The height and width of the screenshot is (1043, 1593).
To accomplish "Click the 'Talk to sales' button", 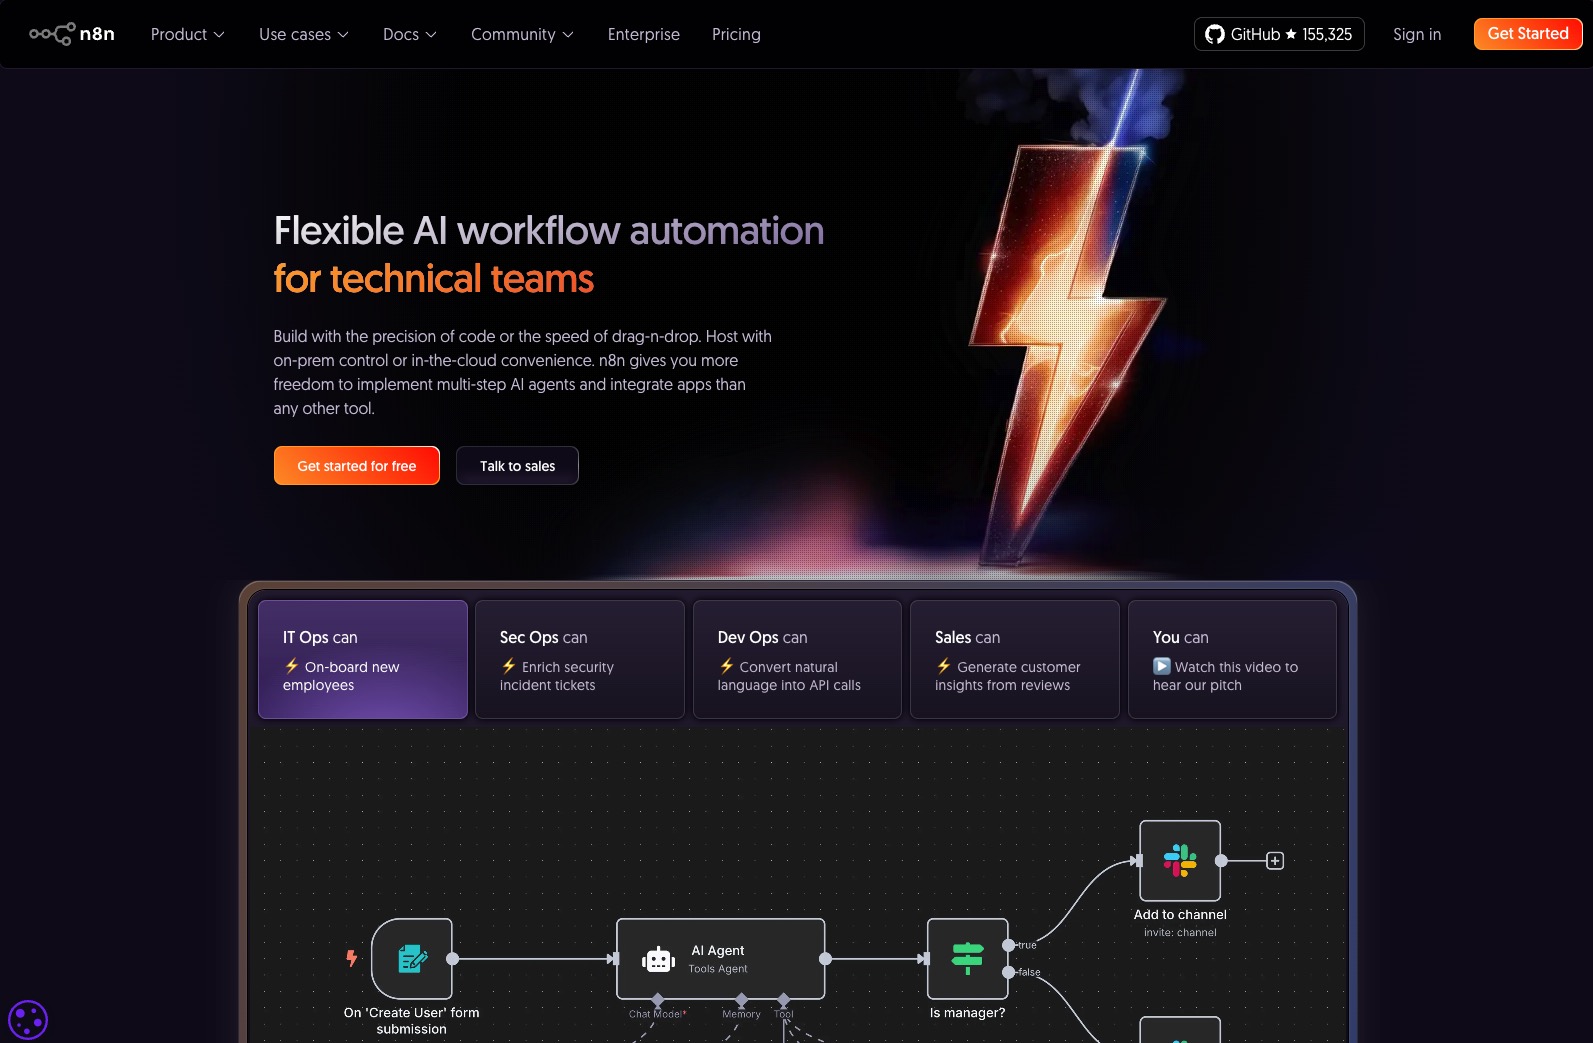I will tap(517, 466).
